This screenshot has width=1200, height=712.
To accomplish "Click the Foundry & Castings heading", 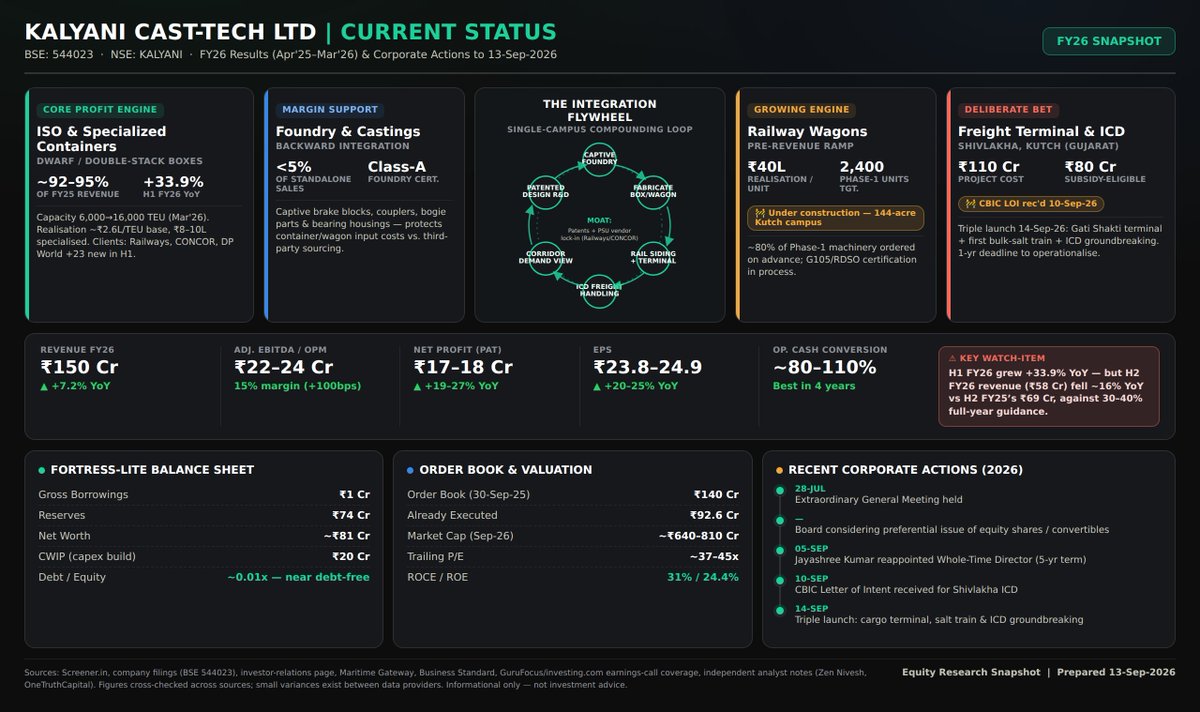I will 348,131.
